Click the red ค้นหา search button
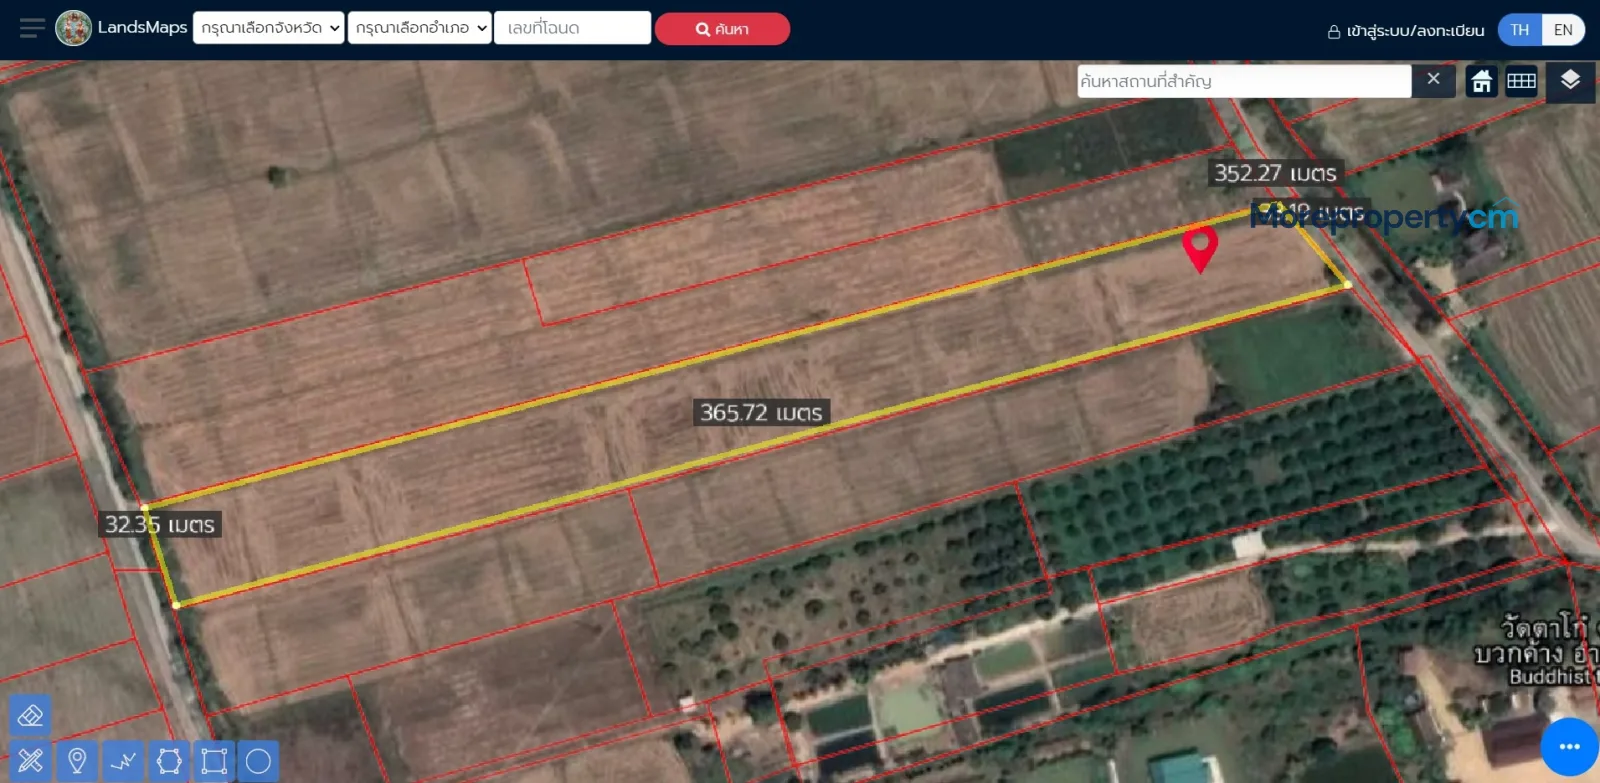1600x783 pixels. (x=722, y=29)
